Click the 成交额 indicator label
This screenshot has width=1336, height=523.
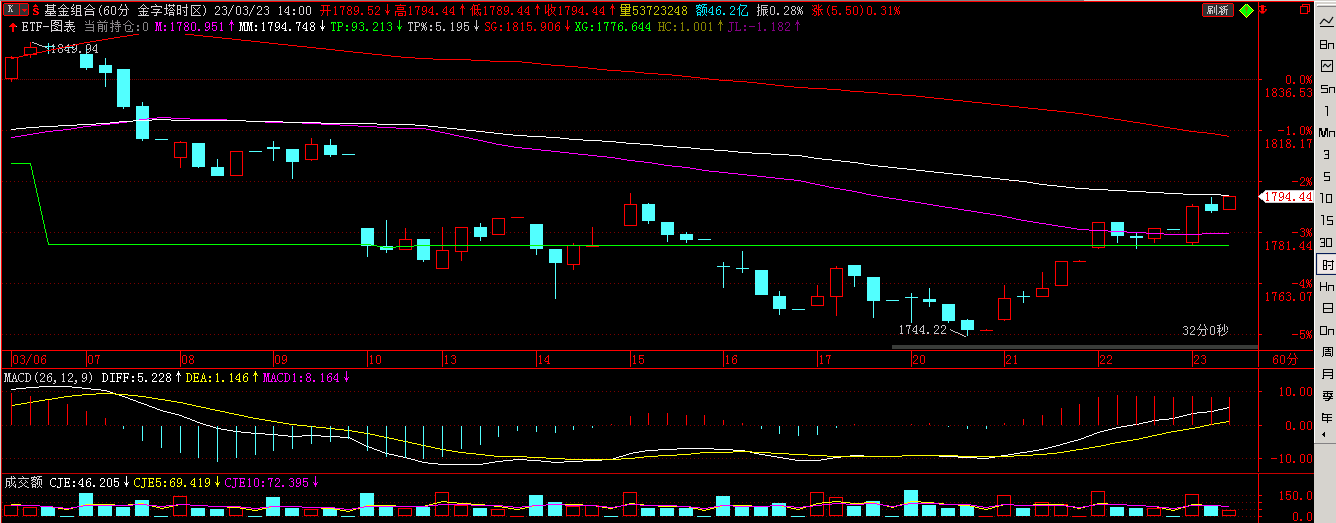tap(23, 482)
